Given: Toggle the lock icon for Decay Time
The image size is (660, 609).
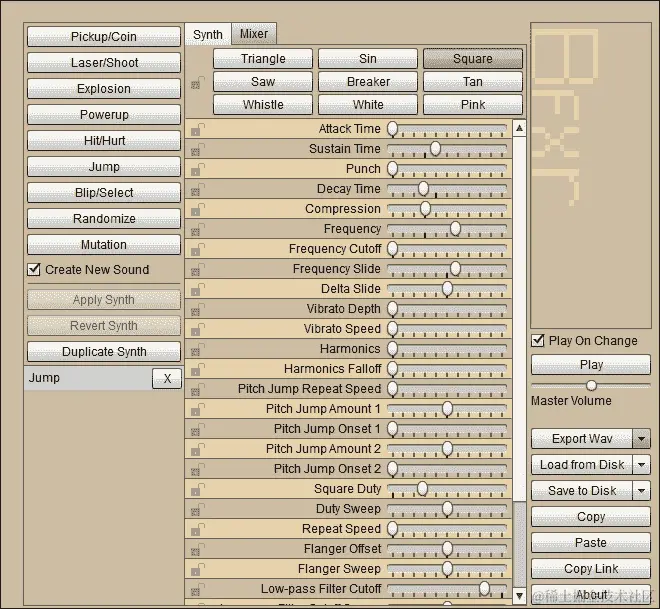Looking at the screenshot, I should [x=197, y=189].
